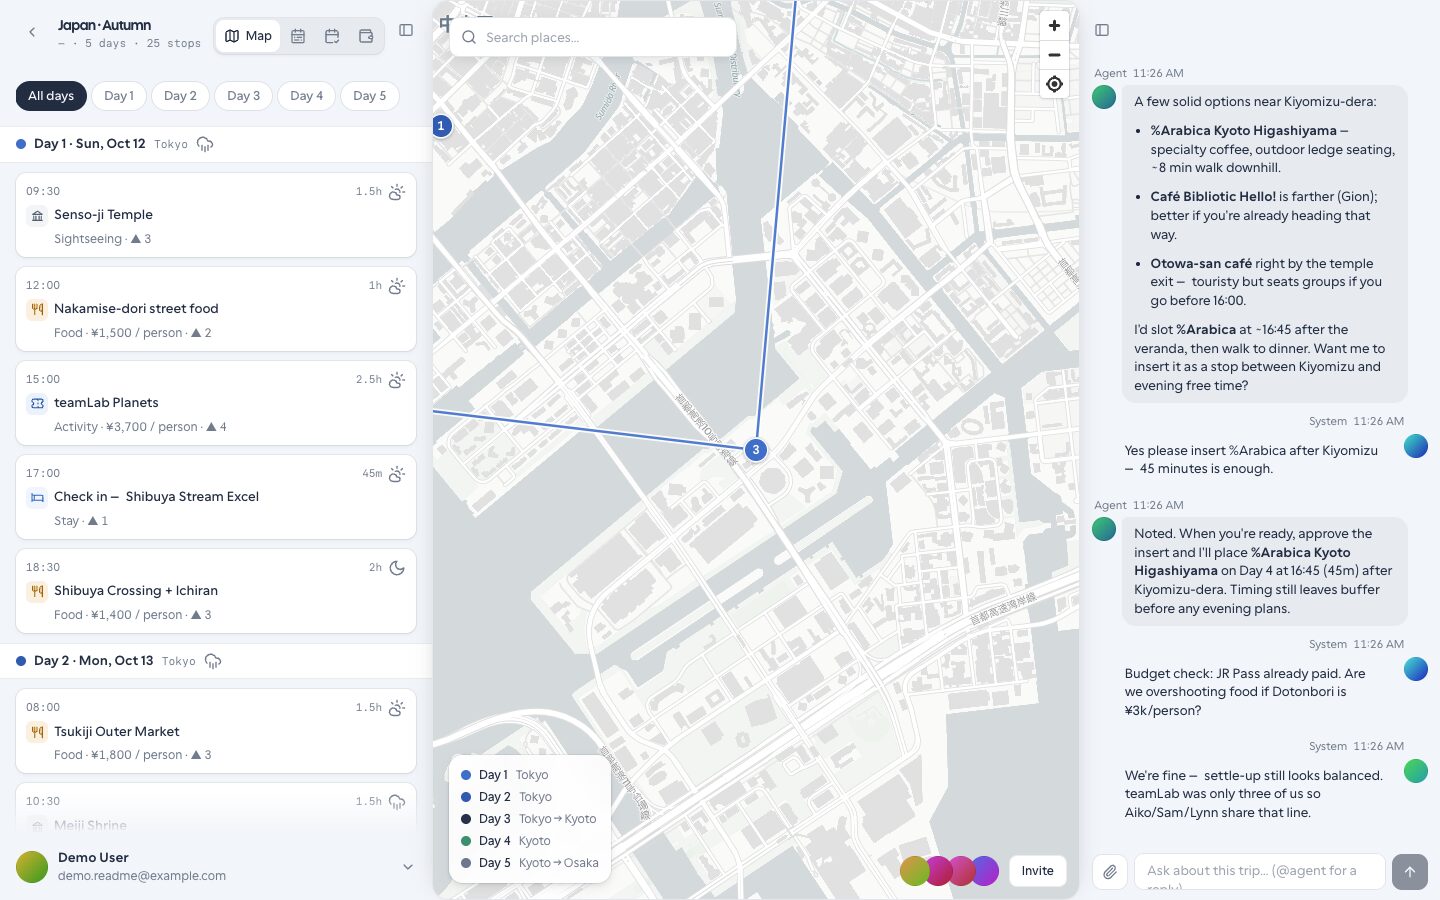Select Day 5 Kyoto→Osaka in map legend

pos(530,863)
